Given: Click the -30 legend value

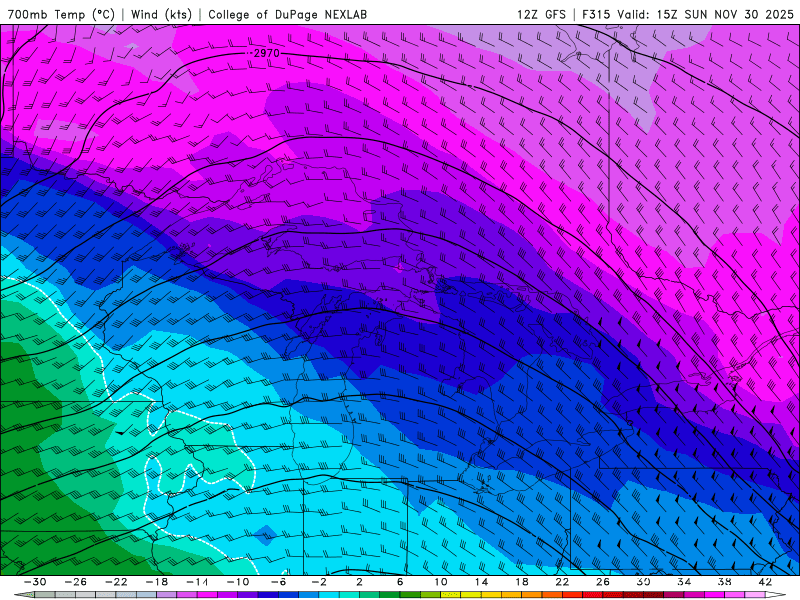Looking at the screenshot, I should click(x=35, y=582).
